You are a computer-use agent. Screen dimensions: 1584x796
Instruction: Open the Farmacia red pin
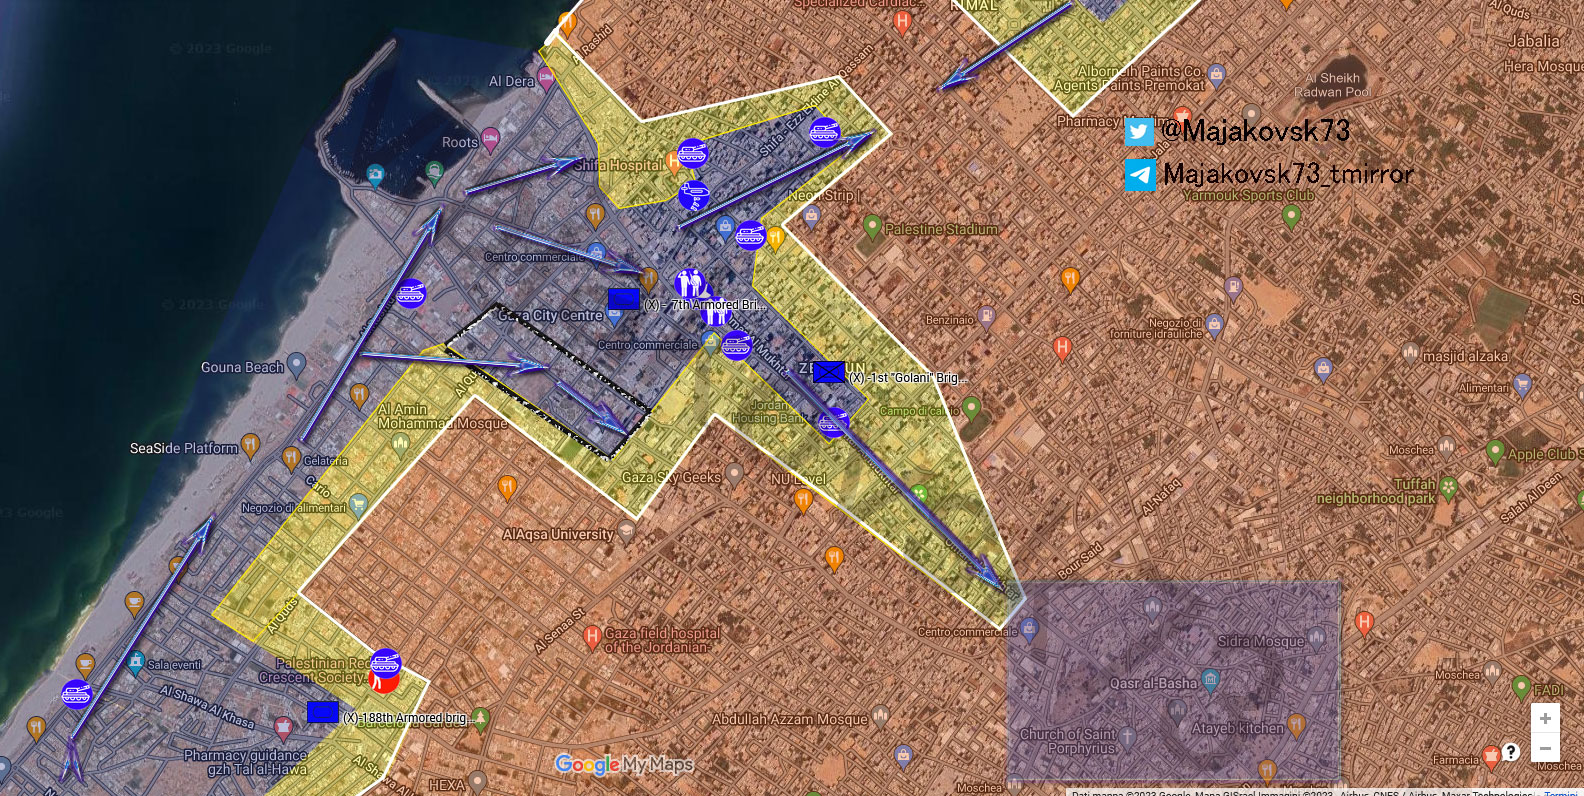pyautogui.click(x=1491, y=756)
